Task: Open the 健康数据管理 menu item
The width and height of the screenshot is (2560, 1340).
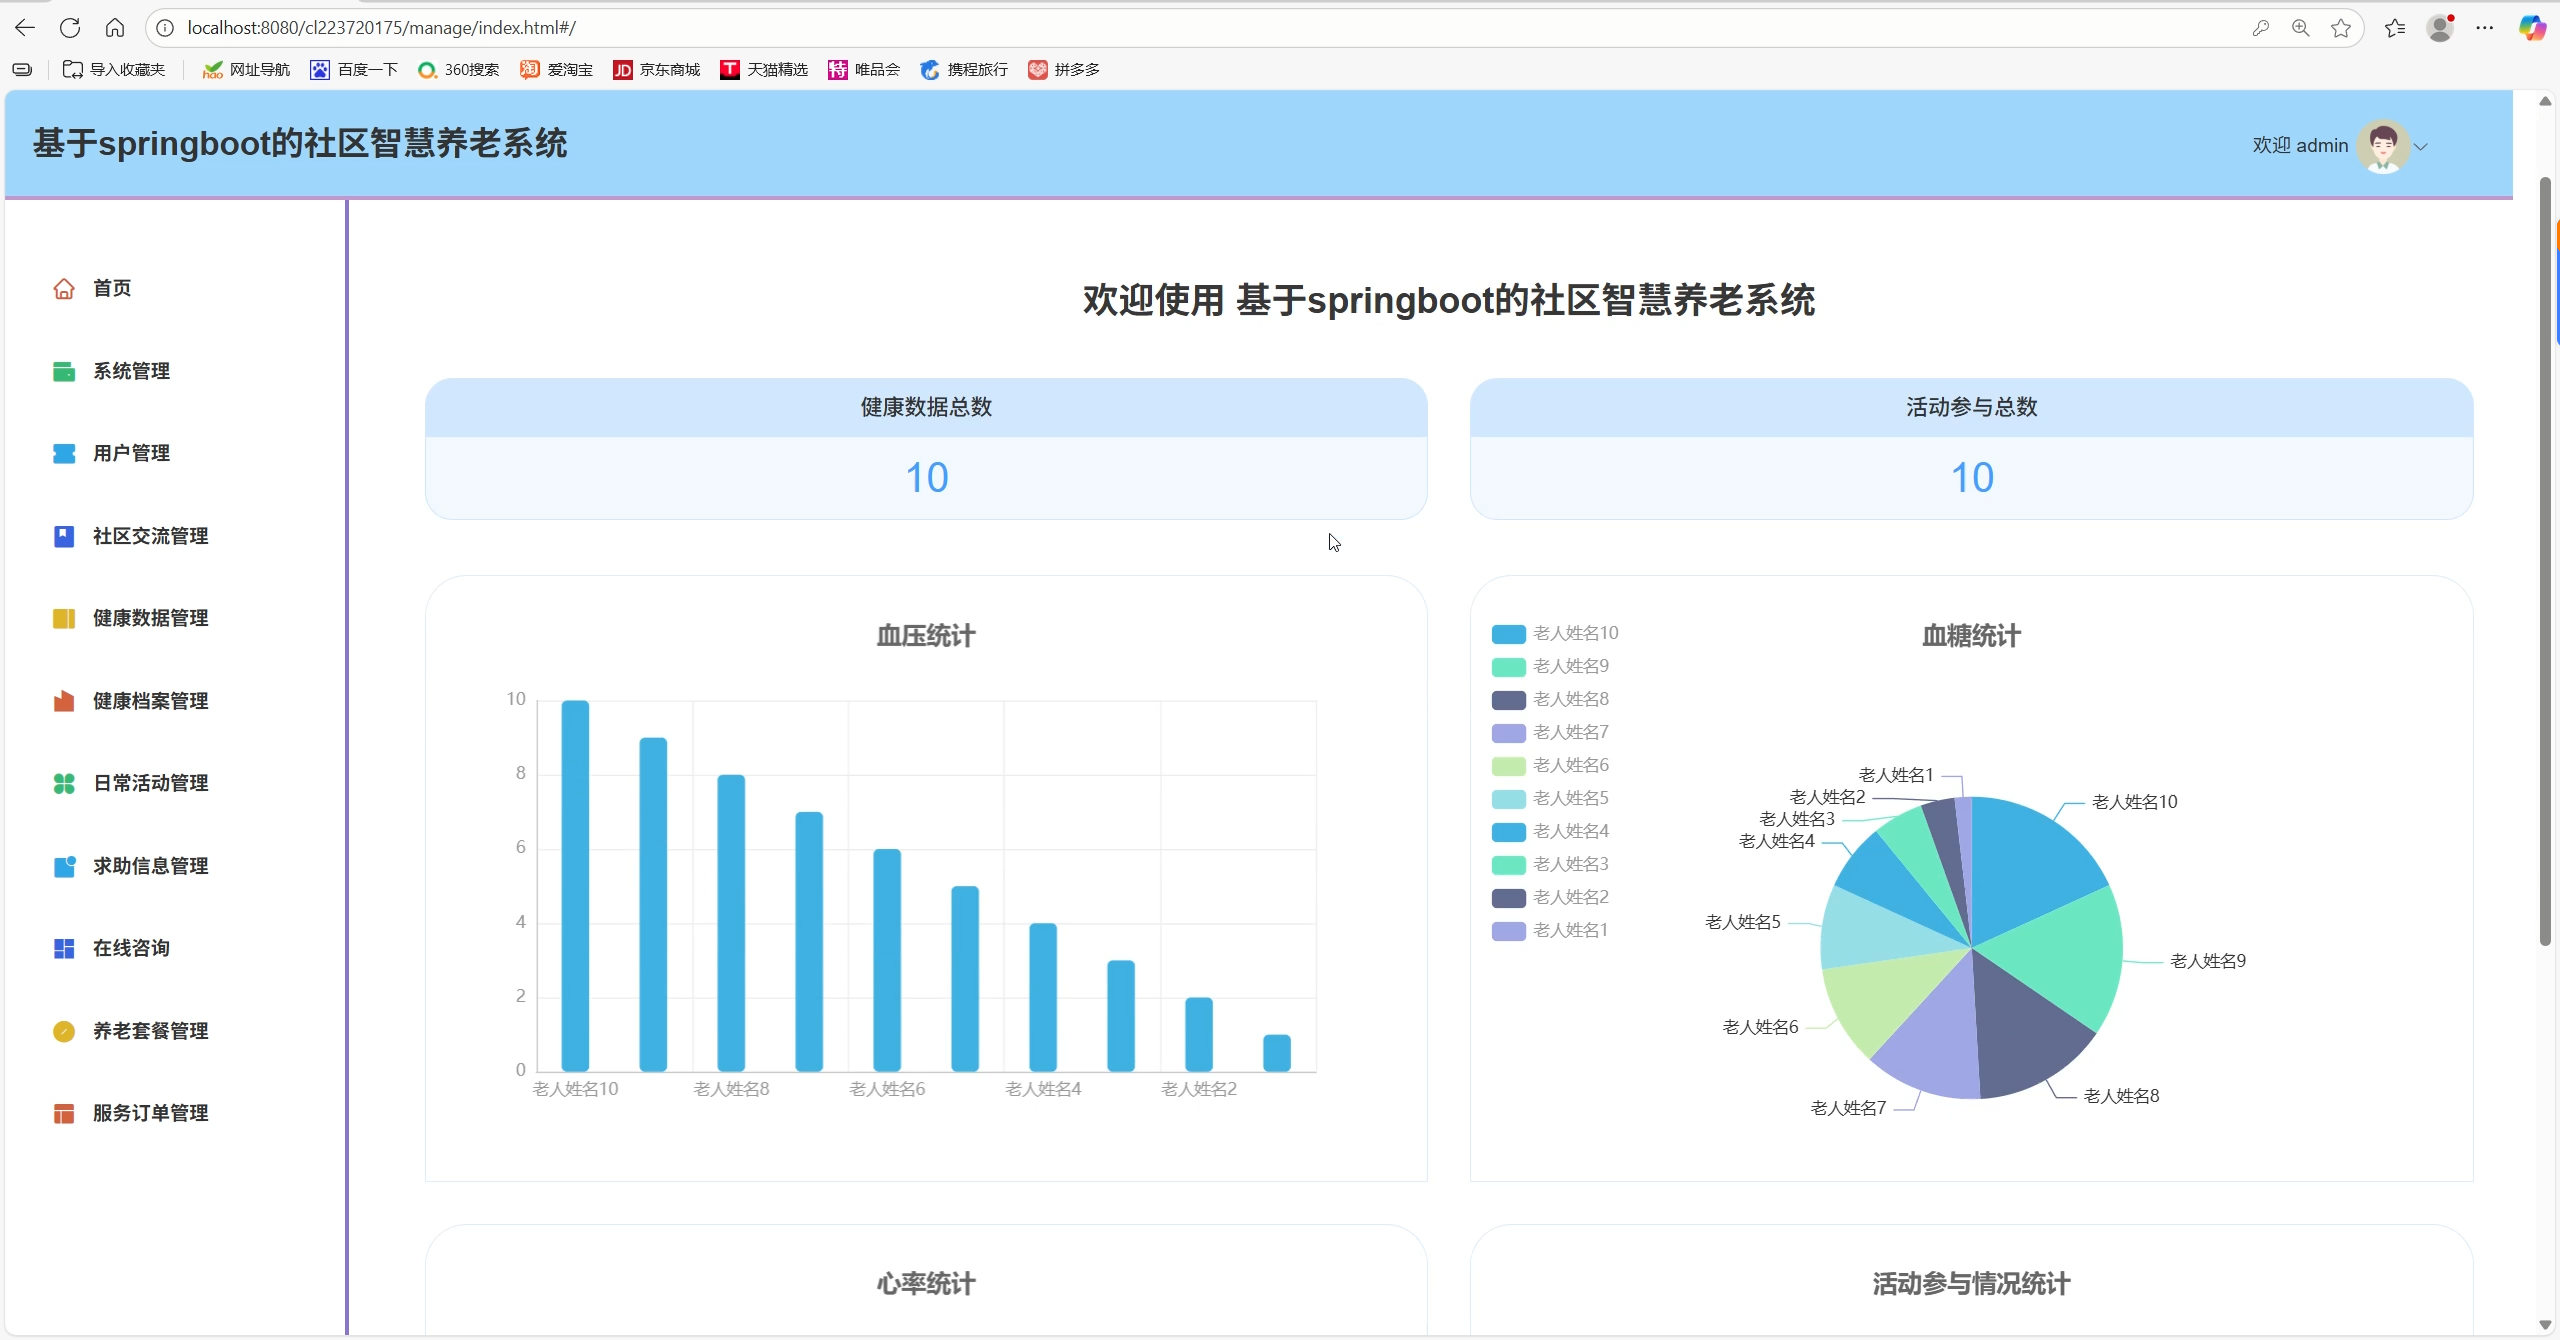Action: tap(150, 619)
